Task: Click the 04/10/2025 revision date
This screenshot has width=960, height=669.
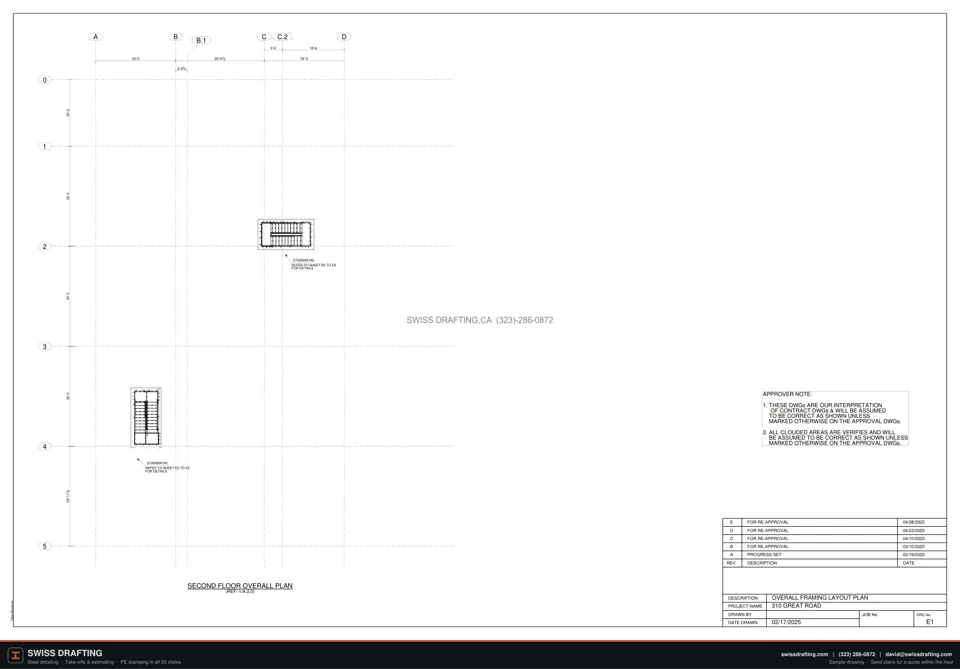Action: click(x=914, y=539)
